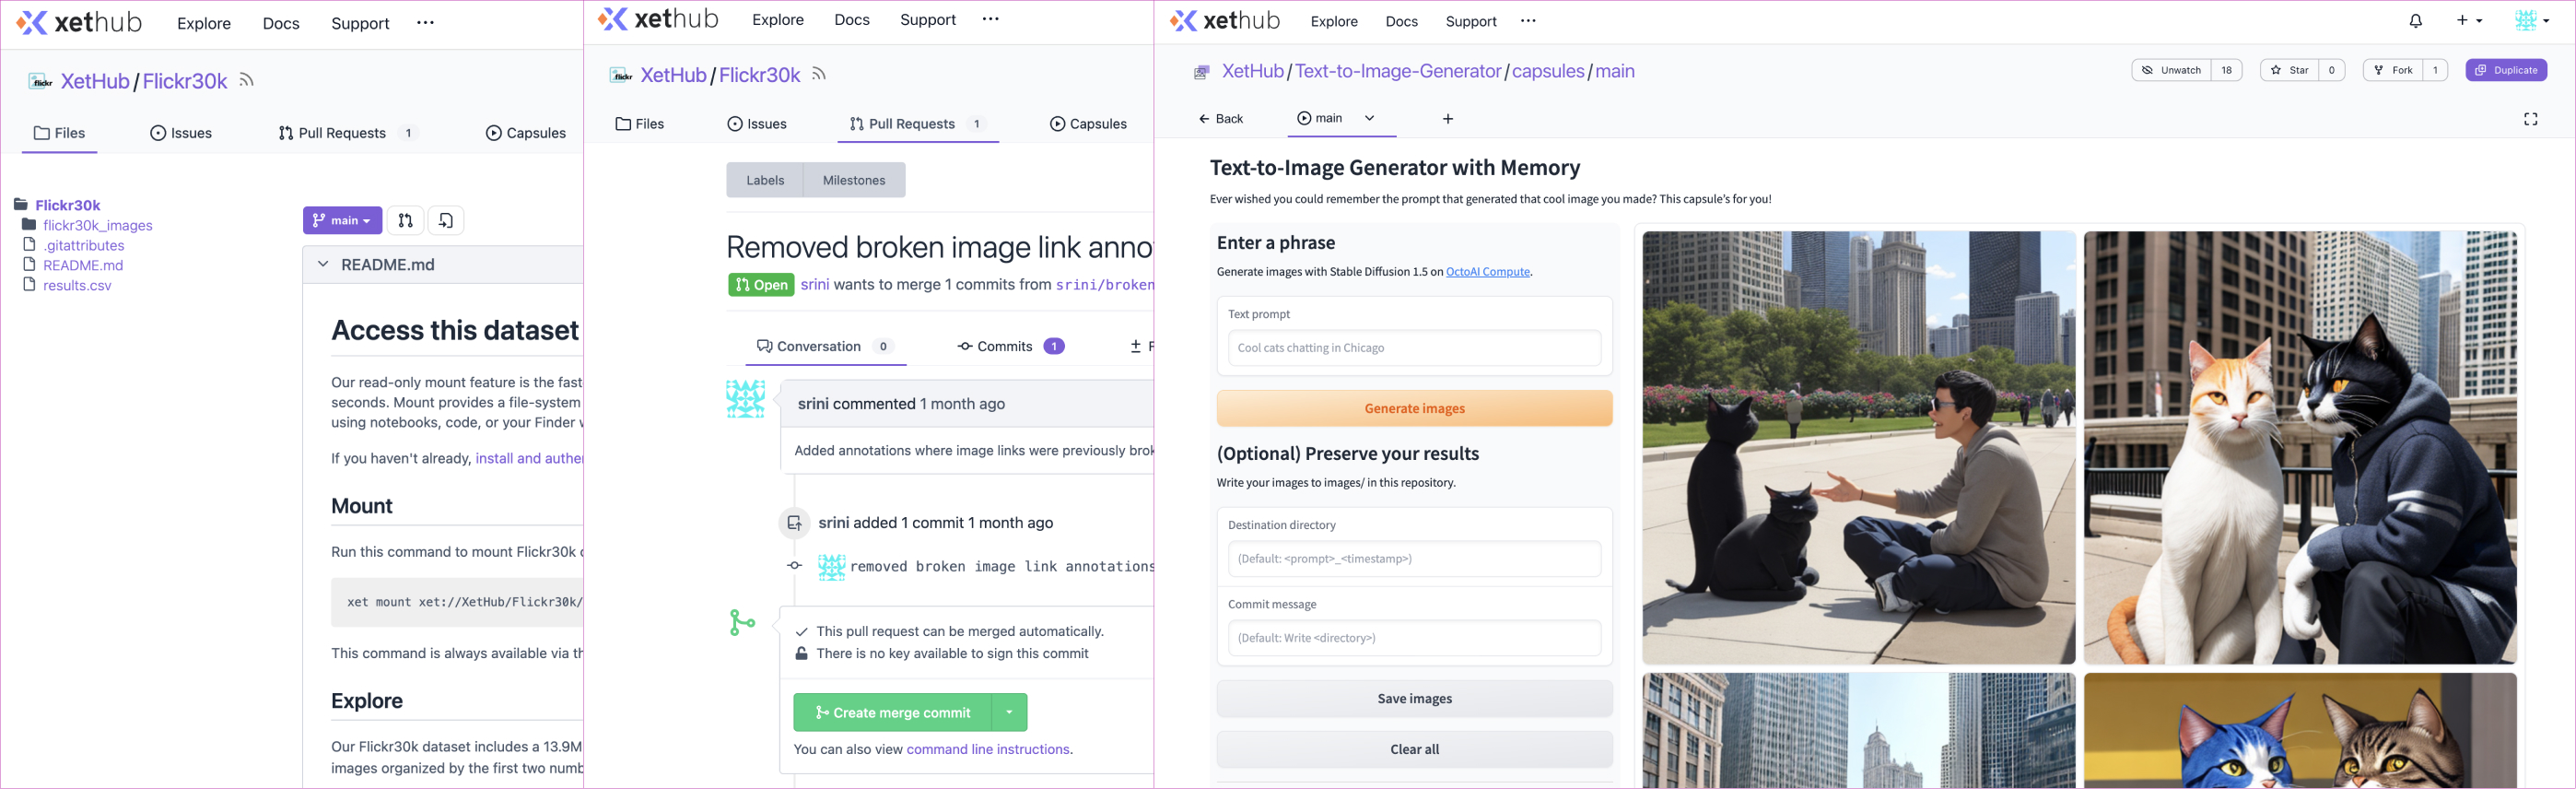
Task: Open the flickr30k_images folder
Action: pos(97,225)
